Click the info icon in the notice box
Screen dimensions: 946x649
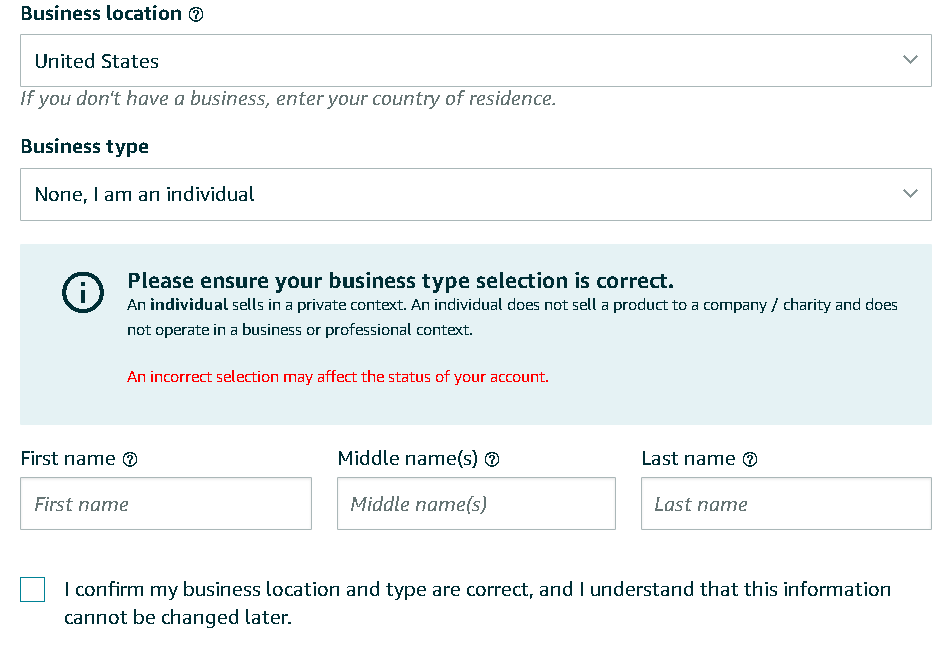[x=83, y=292]
